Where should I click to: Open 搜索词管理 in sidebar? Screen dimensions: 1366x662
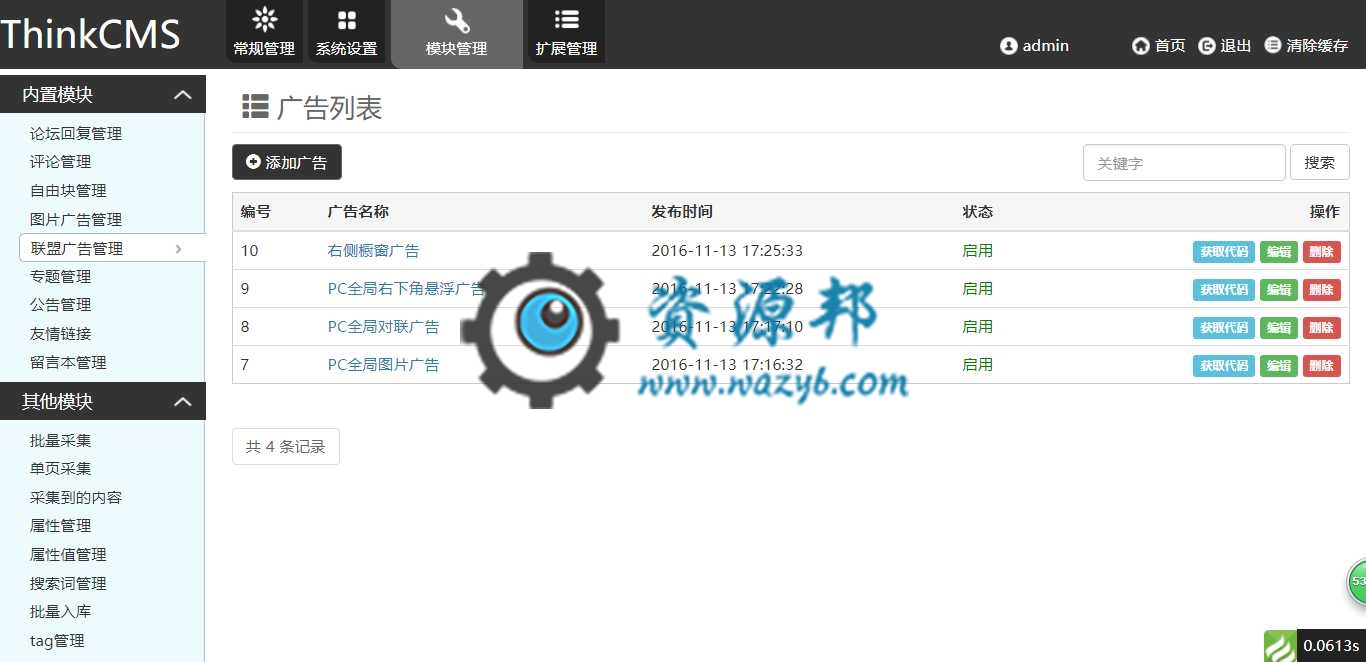(x=68, y=584)
